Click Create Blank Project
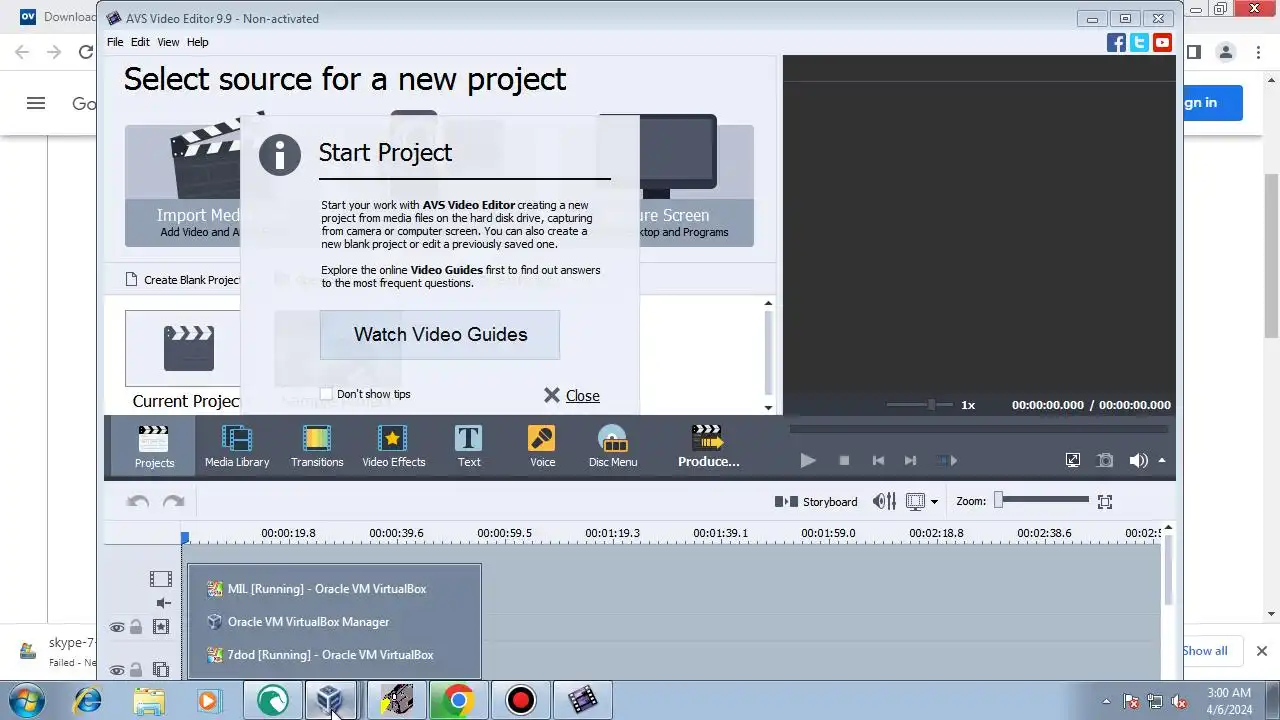 tap(183, 280)
